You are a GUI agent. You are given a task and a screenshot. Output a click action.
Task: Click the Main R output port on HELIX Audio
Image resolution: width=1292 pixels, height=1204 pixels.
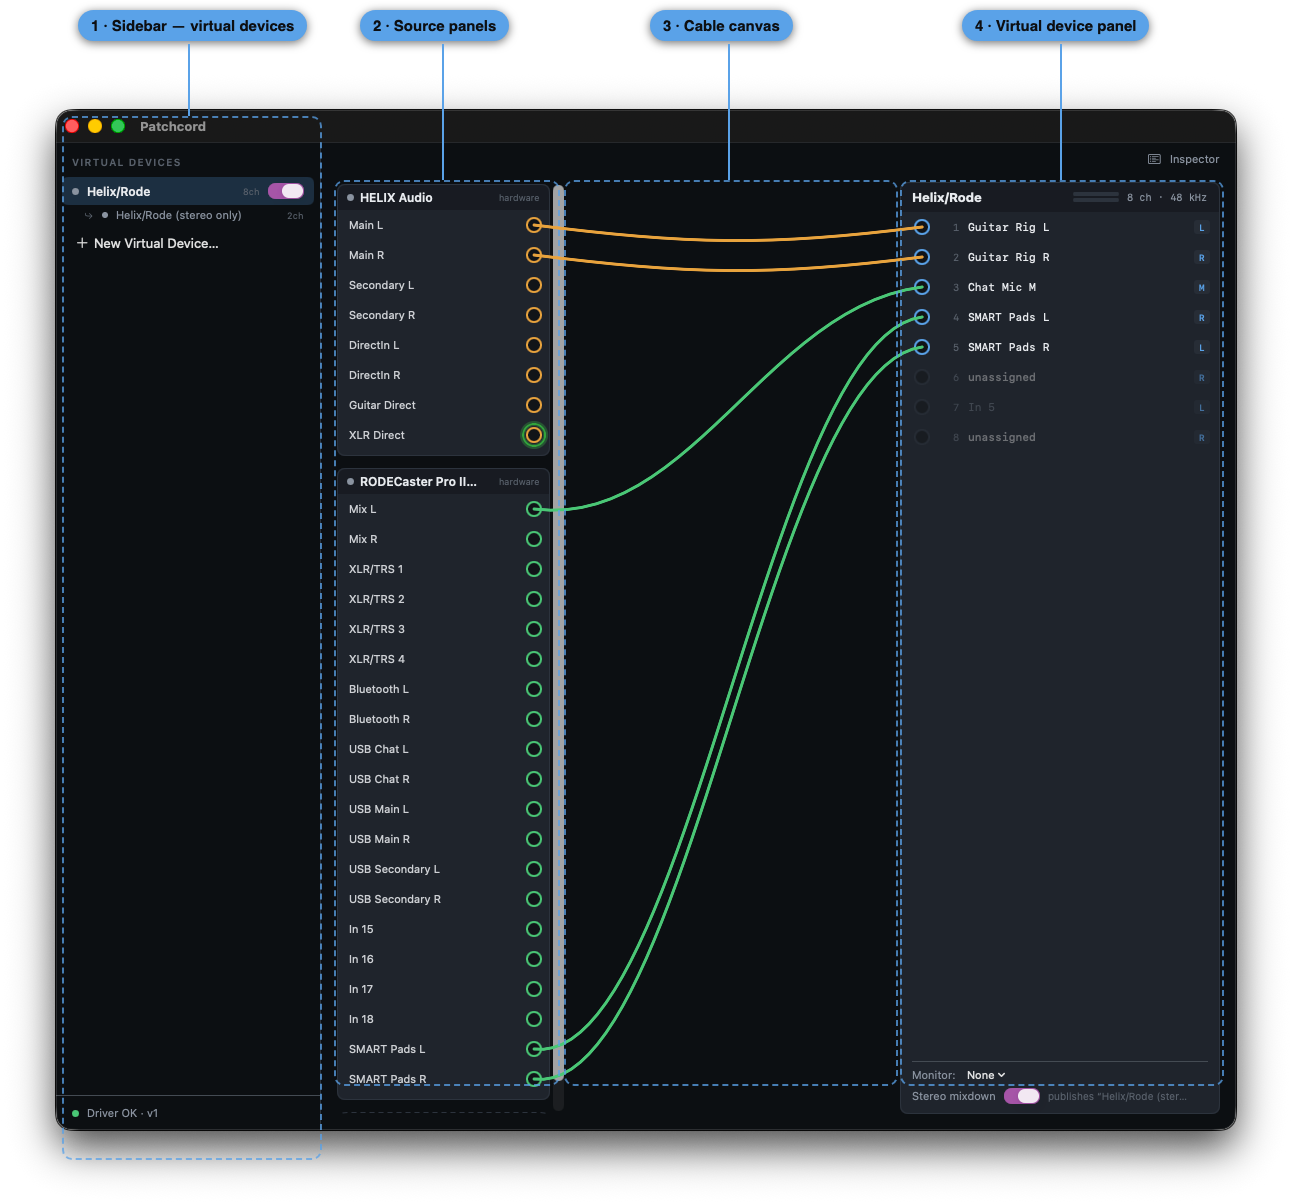534,255
